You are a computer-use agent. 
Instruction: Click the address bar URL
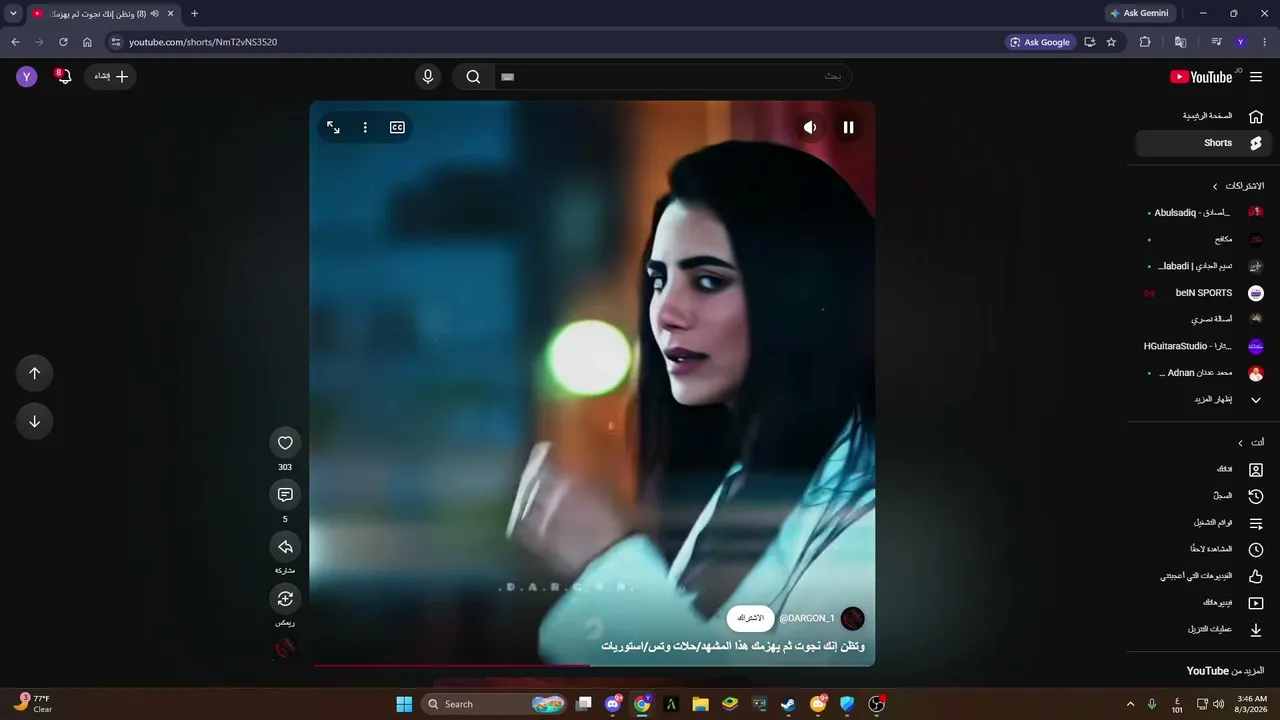click(x=203, y=42)
